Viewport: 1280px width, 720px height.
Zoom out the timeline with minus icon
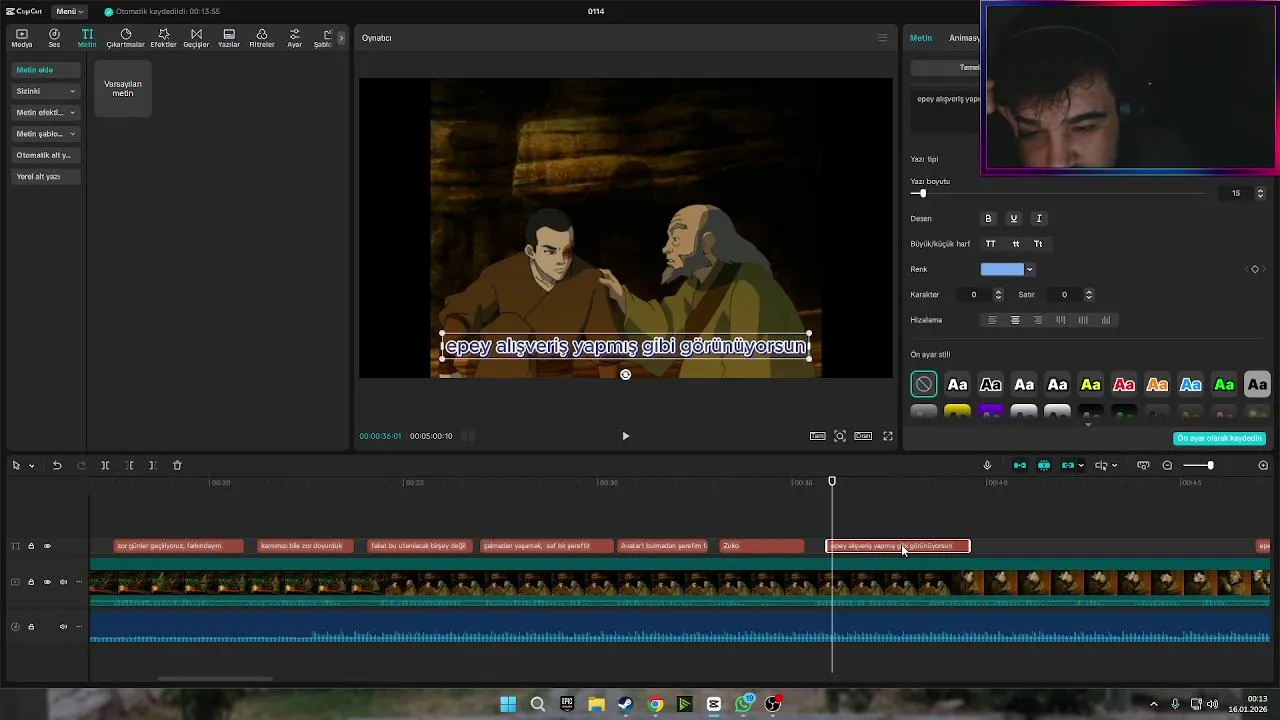pos(1167,465)
